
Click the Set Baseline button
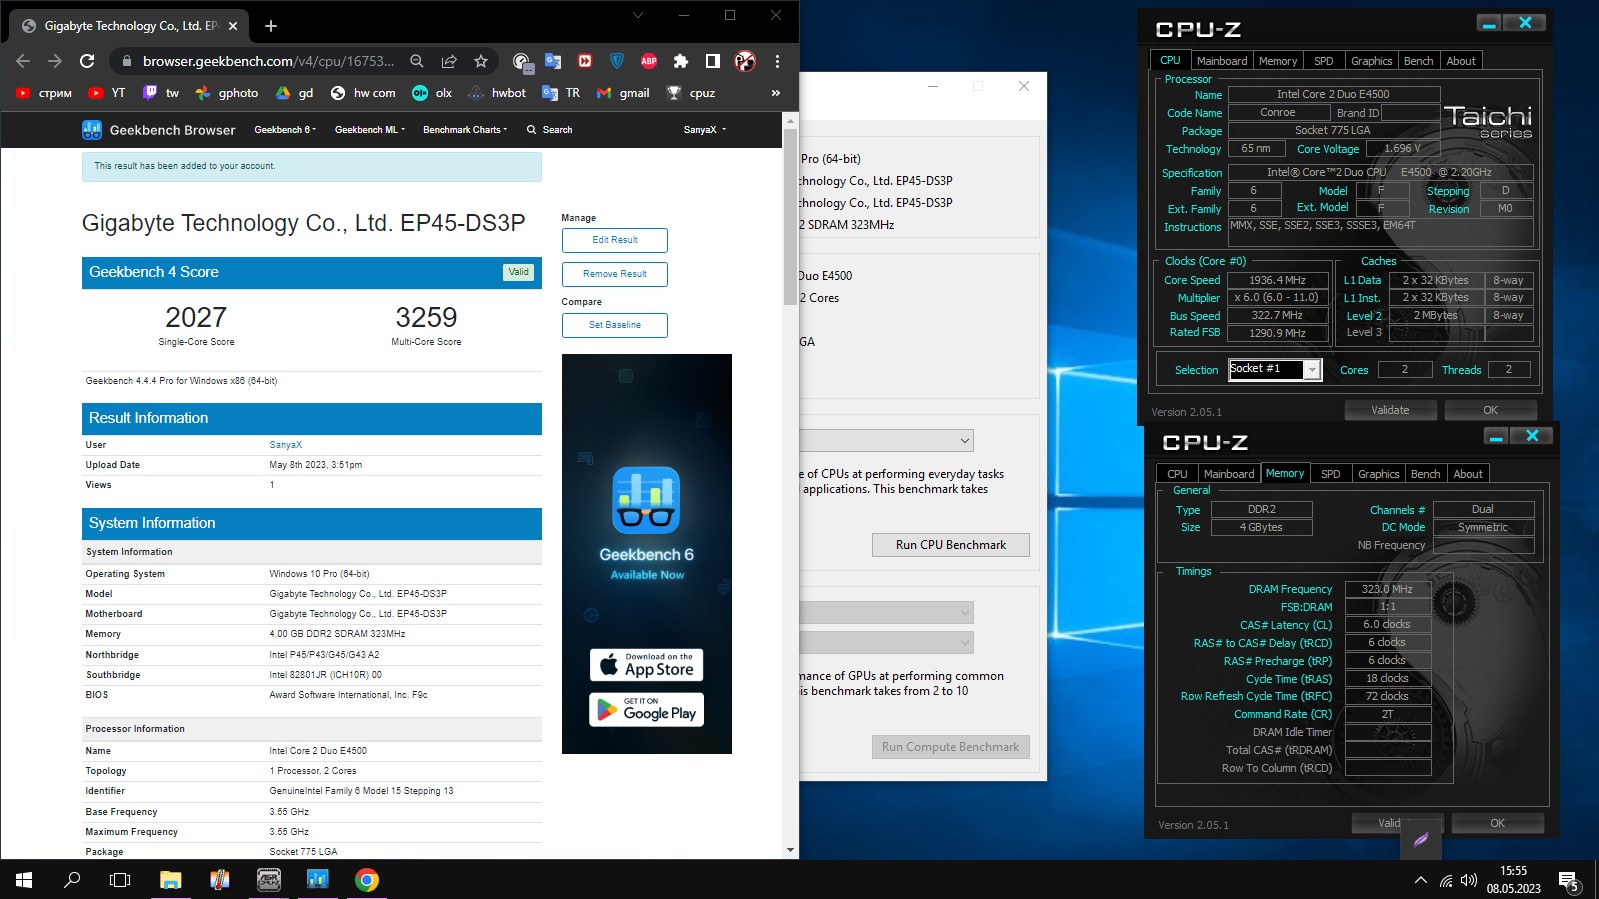pyautogui.click(x=615, y=325)
